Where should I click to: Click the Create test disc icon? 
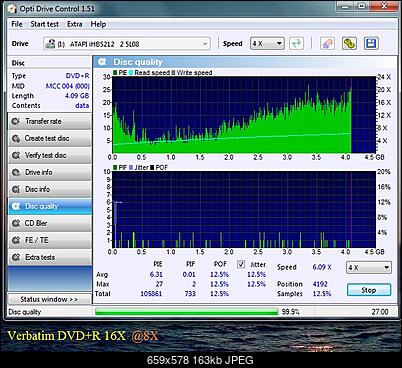tap(16, 138)
